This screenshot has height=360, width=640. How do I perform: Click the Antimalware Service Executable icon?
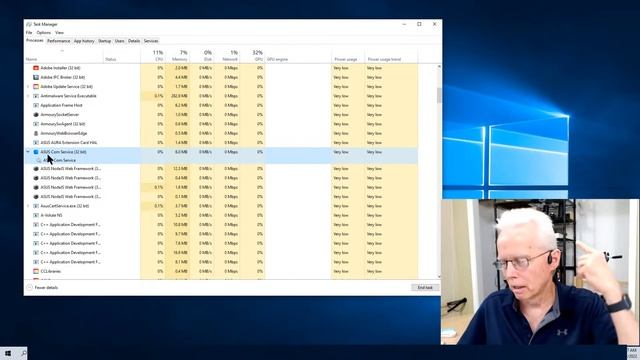point(36,96)
